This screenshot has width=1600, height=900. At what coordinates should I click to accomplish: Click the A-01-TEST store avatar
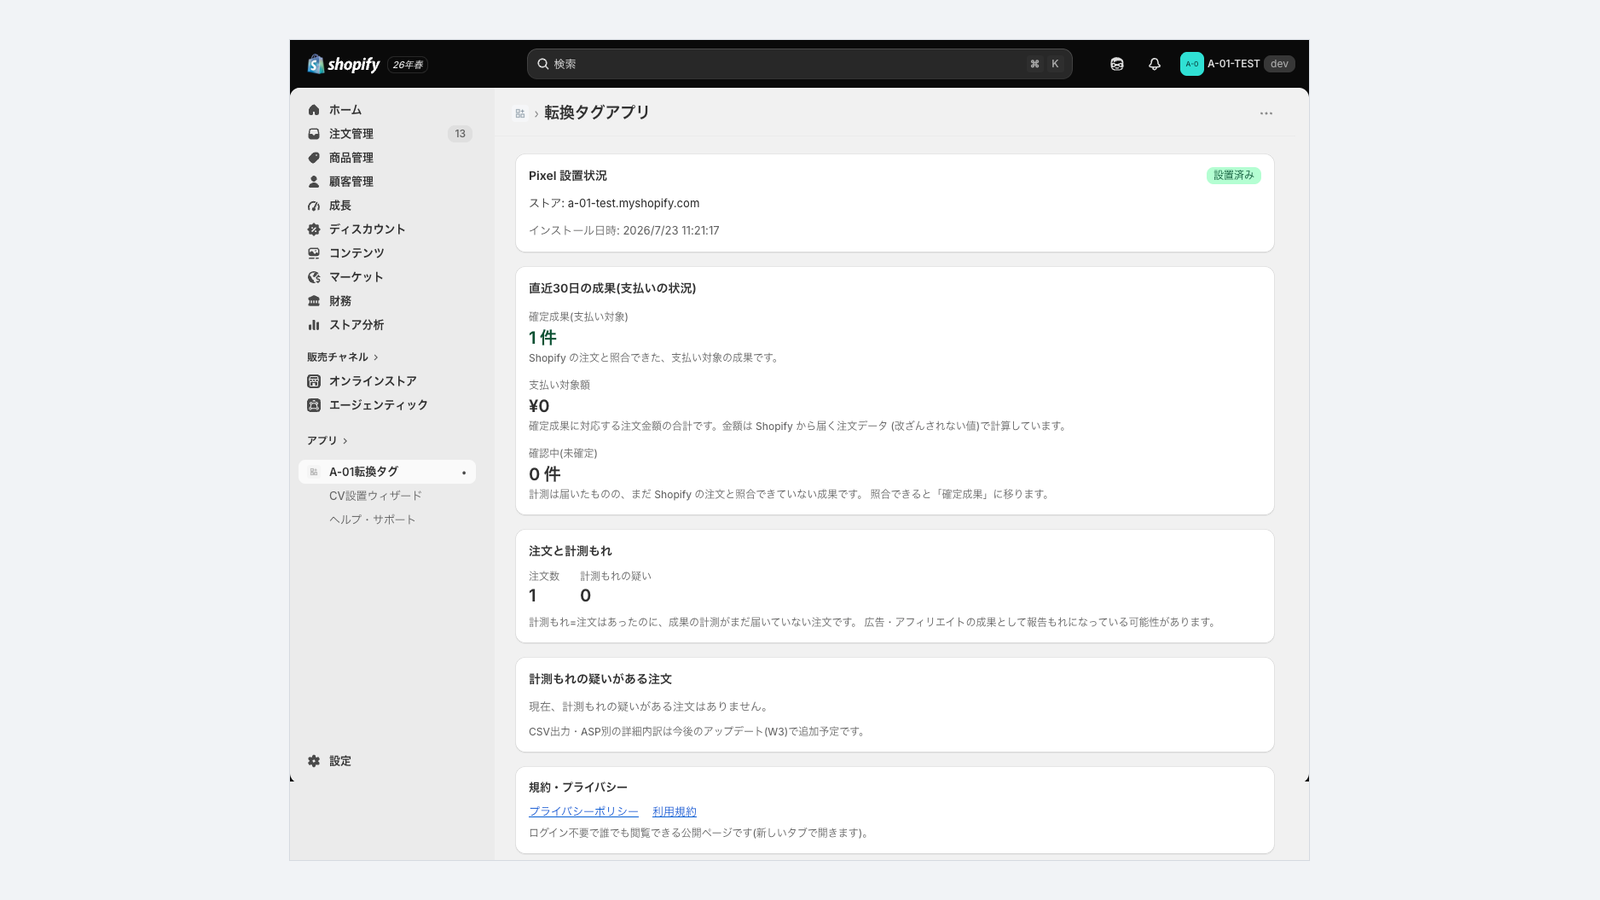(x=1192, y=64)
